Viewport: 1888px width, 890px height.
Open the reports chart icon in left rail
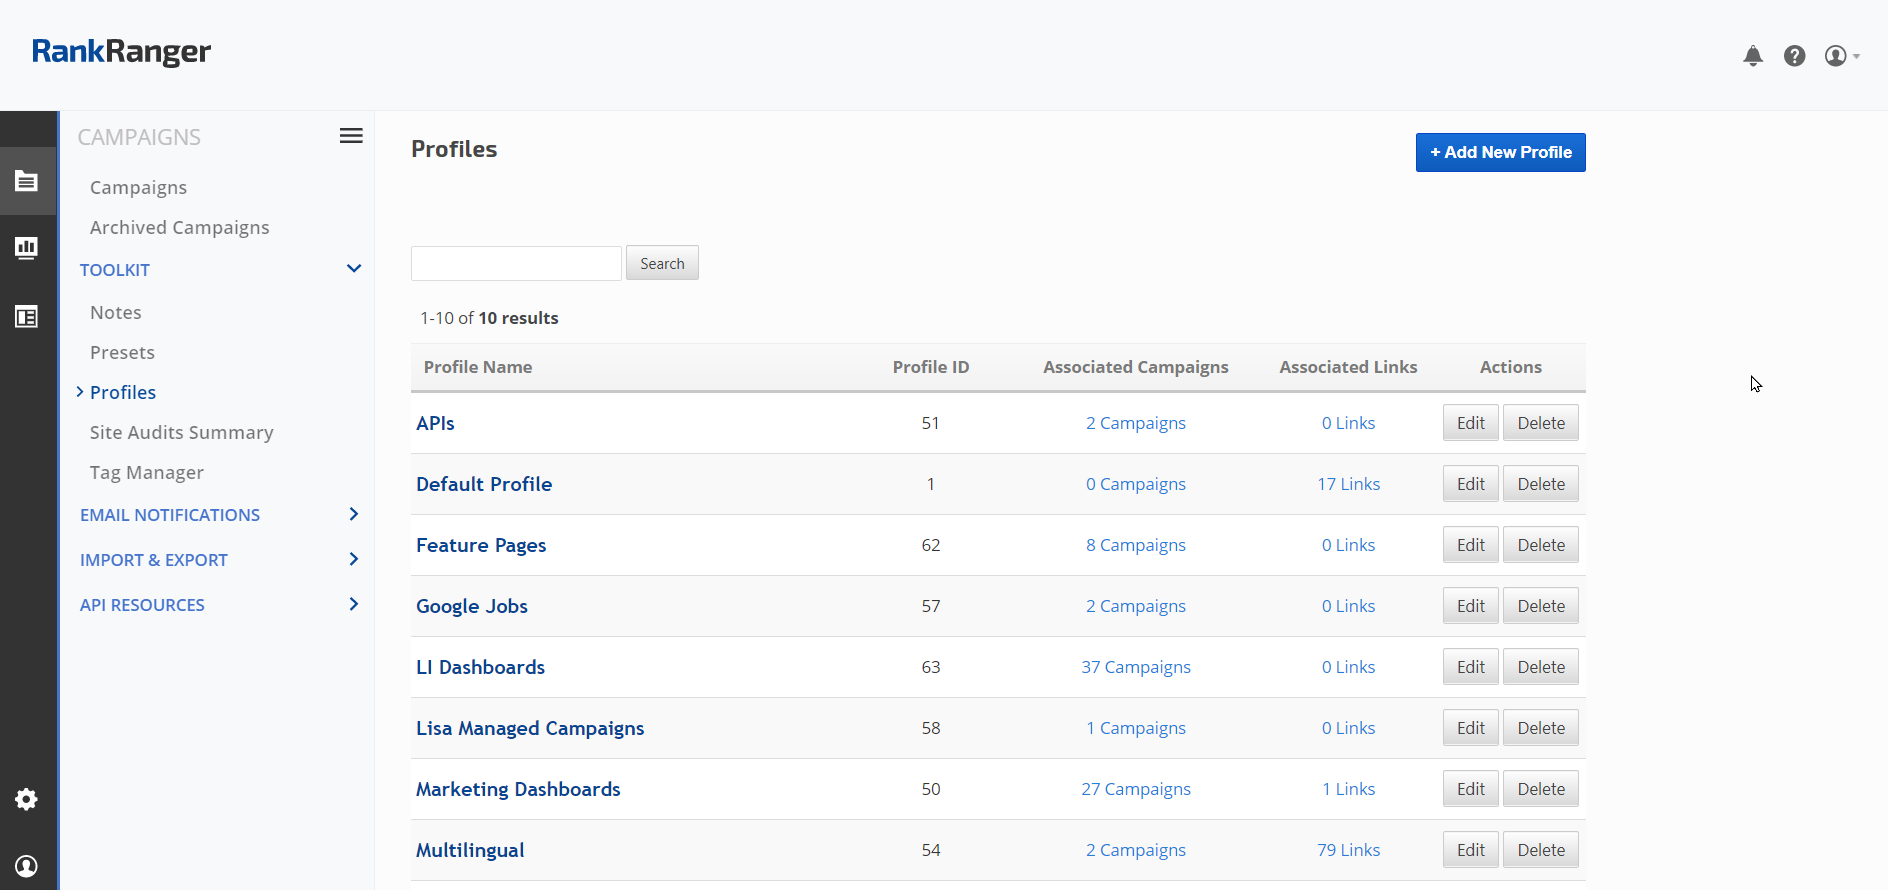coord(27,248)
